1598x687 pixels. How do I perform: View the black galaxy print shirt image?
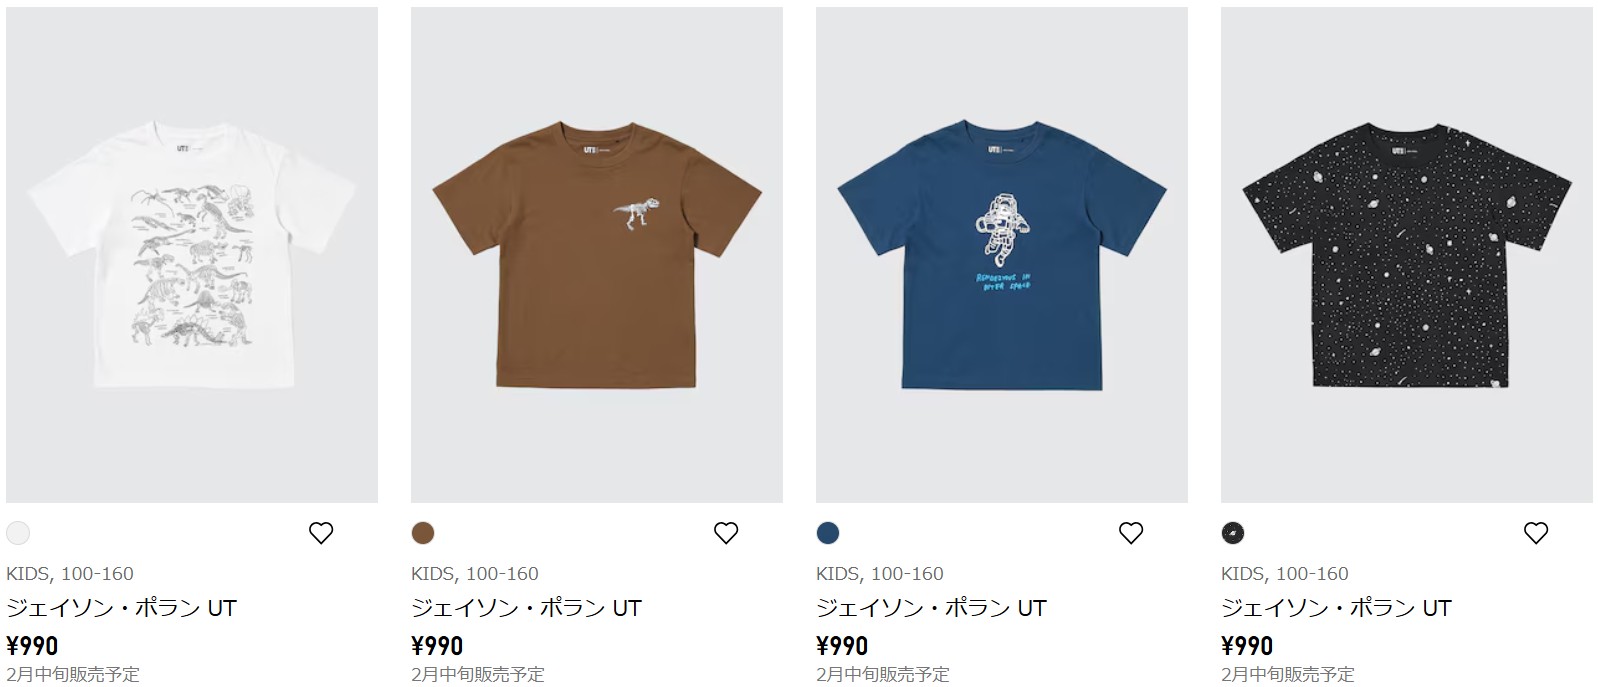pyautogui.click(x=1407, y=255)
